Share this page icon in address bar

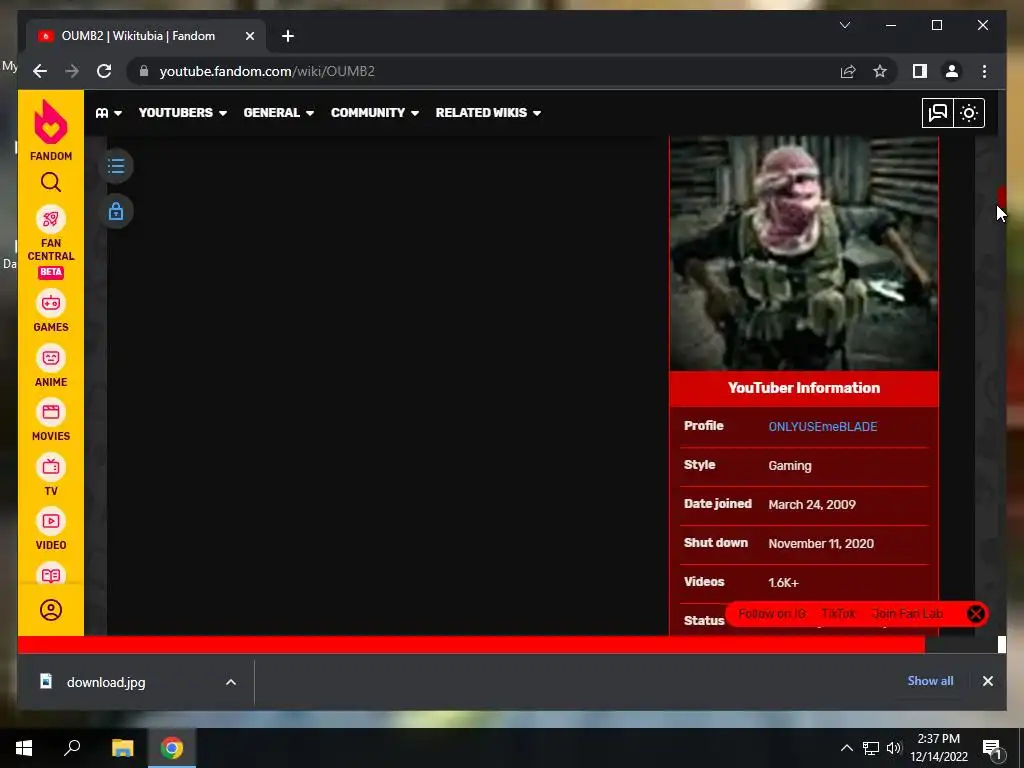pyautogui.click(x=848, y=71)
